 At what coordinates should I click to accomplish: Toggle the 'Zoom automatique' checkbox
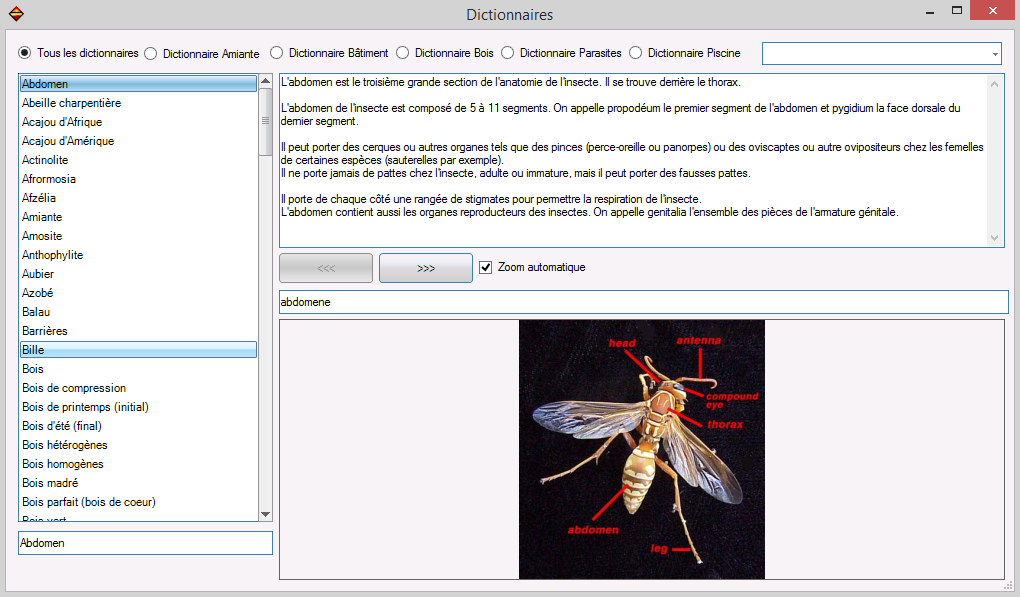click(486, 267)
